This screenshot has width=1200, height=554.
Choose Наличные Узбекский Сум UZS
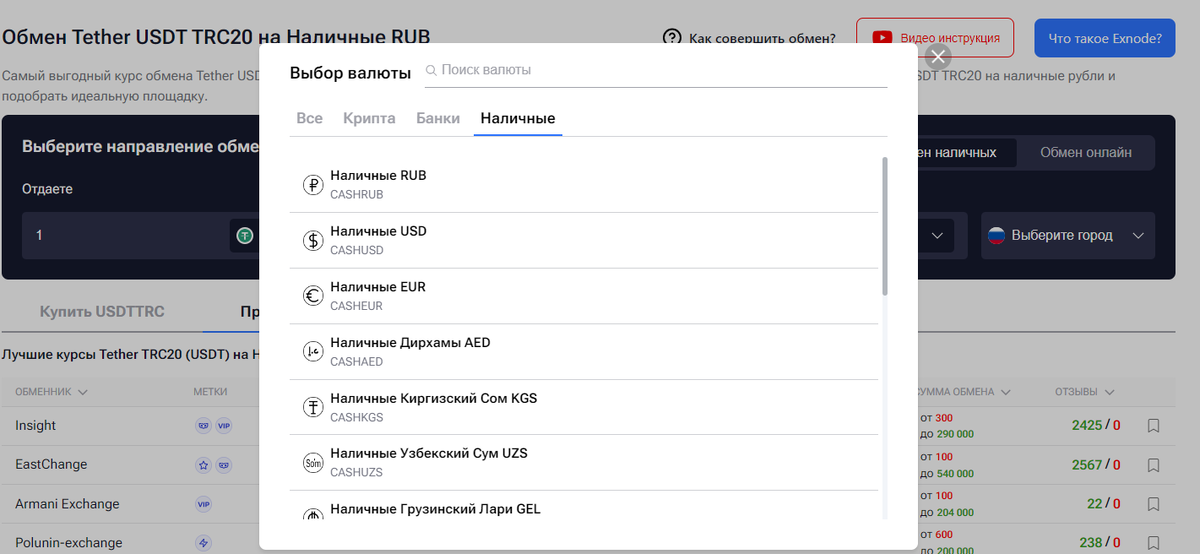tap(584, 462)
